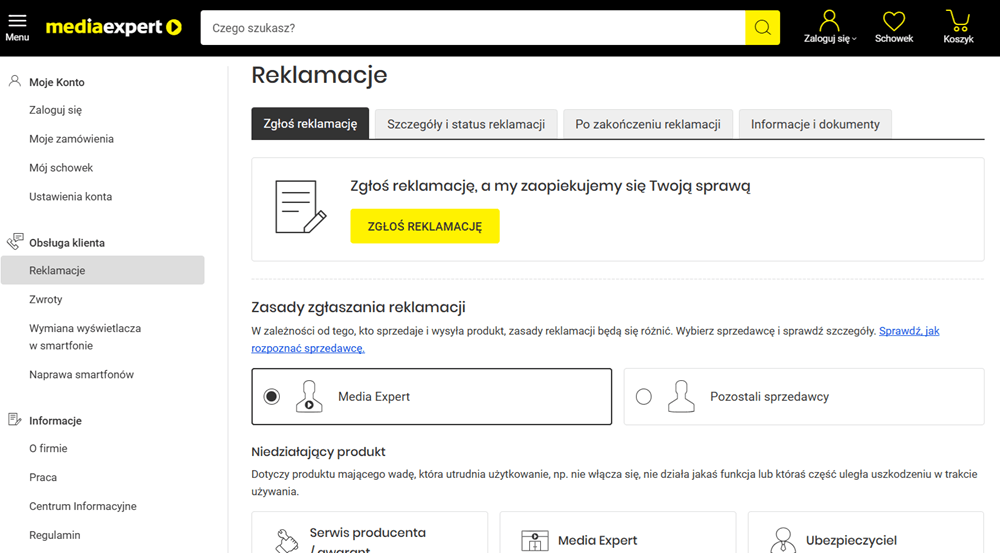This screenshot has height=553, width=1000.
Task: Click the Moje Konto section heading
Action: pyautogui.click(x=57, y=82)
